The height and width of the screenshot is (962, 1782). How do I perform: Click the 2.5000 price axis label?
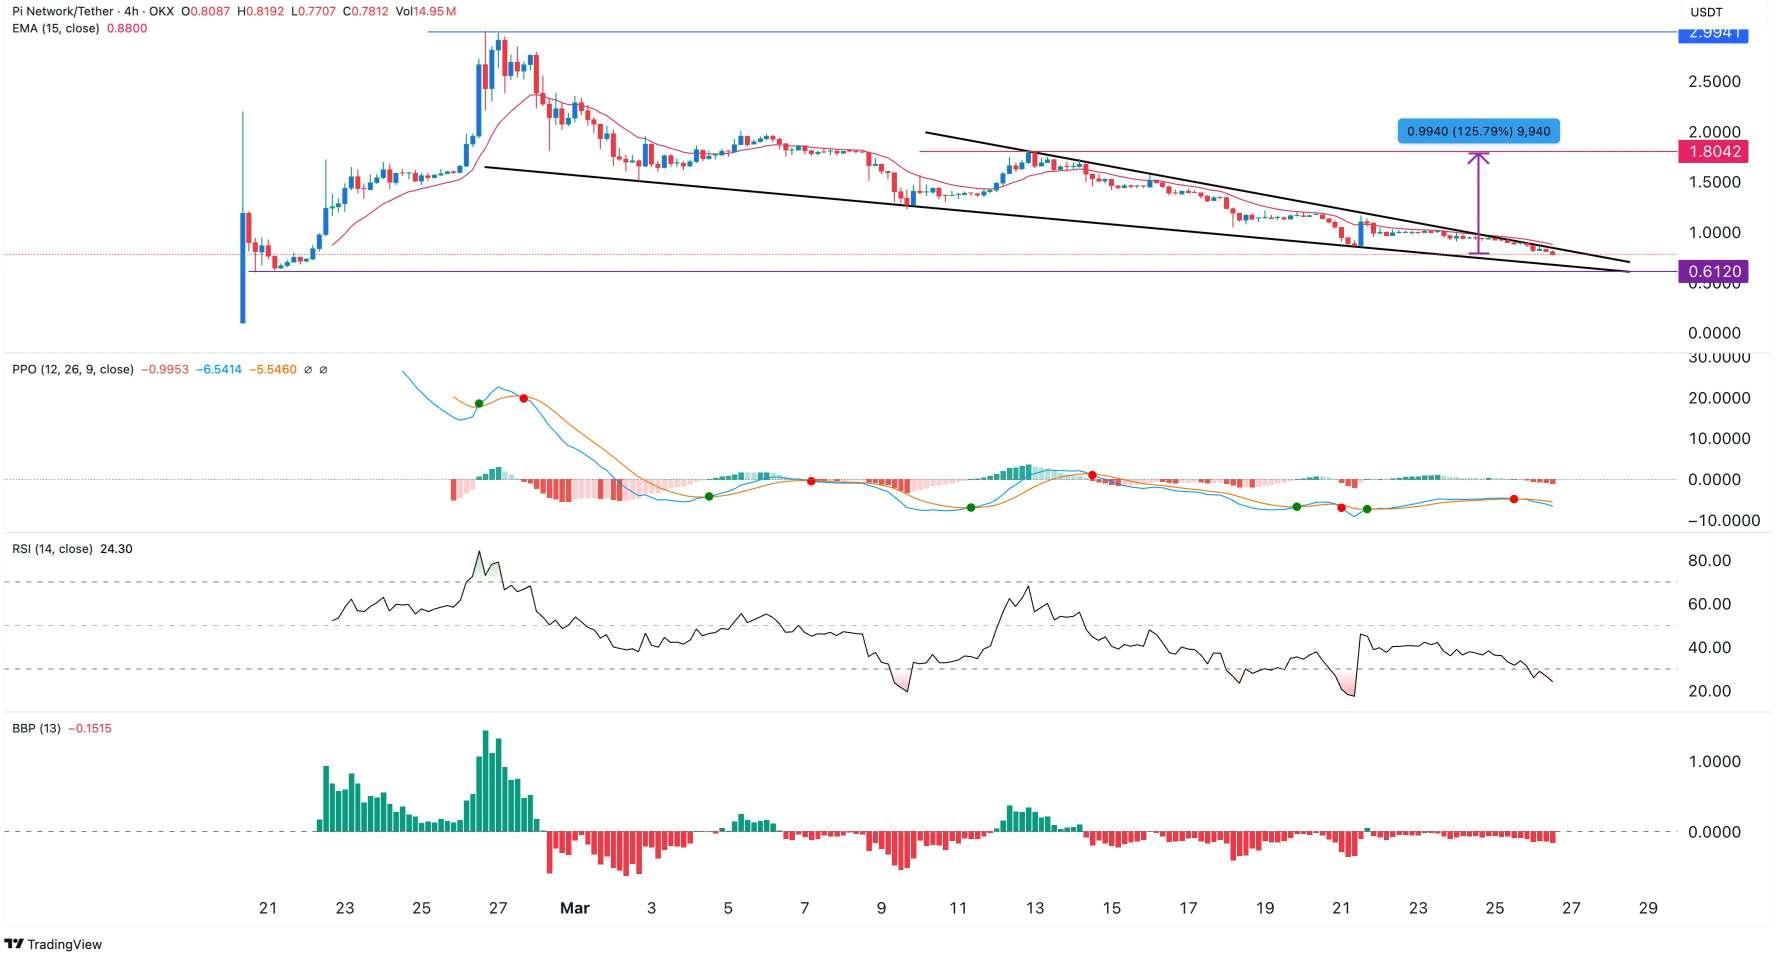(x=1714, y=82)
